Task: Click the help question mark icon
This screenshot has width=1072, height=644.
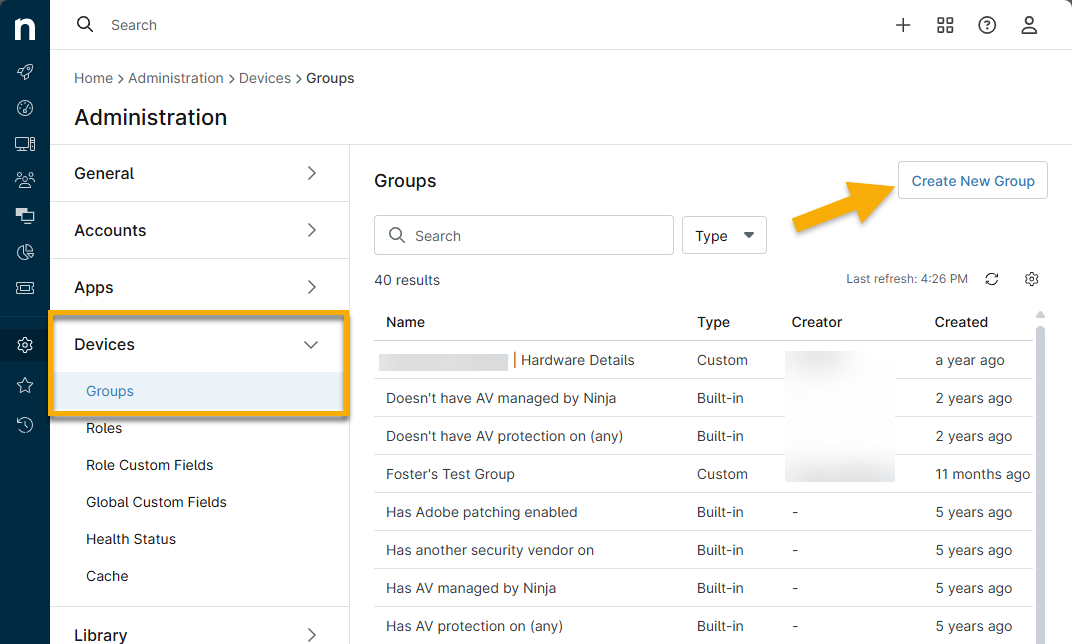Action: (987, 26)
